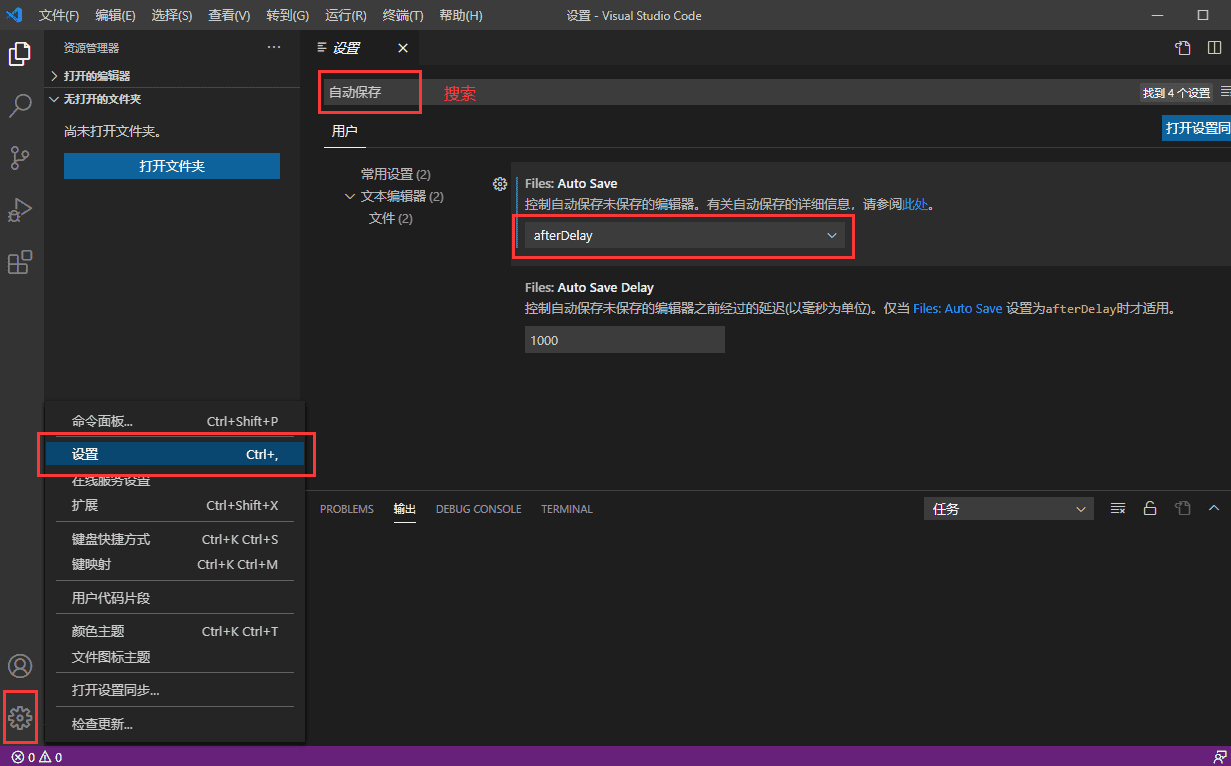Viewport: 1231px width, 766px height.
Task: Open the 选择(S) menu
Action: pos(173,16)
